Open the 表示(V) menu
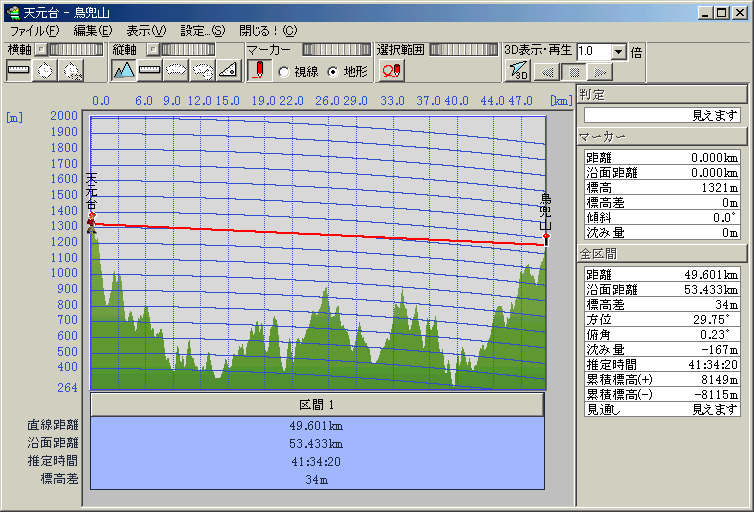This screenshot has width=754, height=512. pyautogui.click(x=146, y=30)
